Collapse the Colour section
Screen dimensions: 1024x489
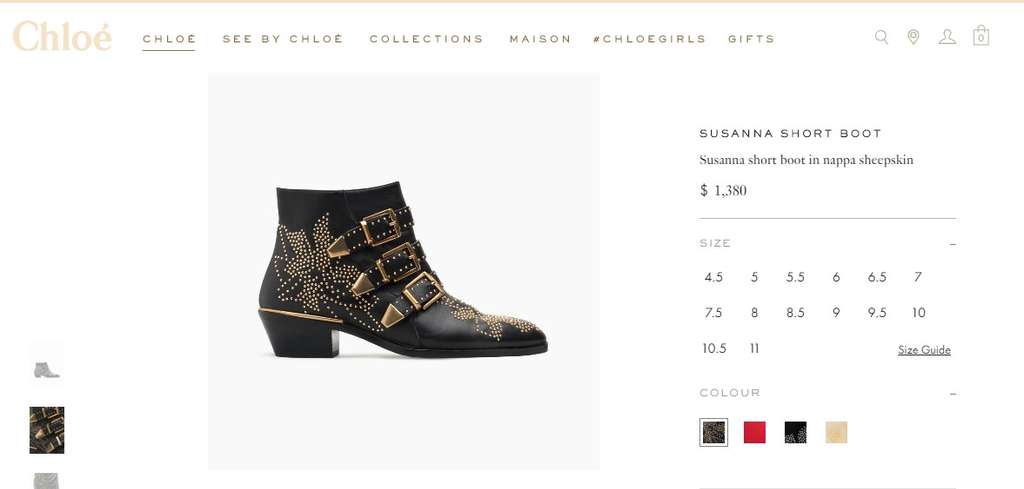(952, 394)
